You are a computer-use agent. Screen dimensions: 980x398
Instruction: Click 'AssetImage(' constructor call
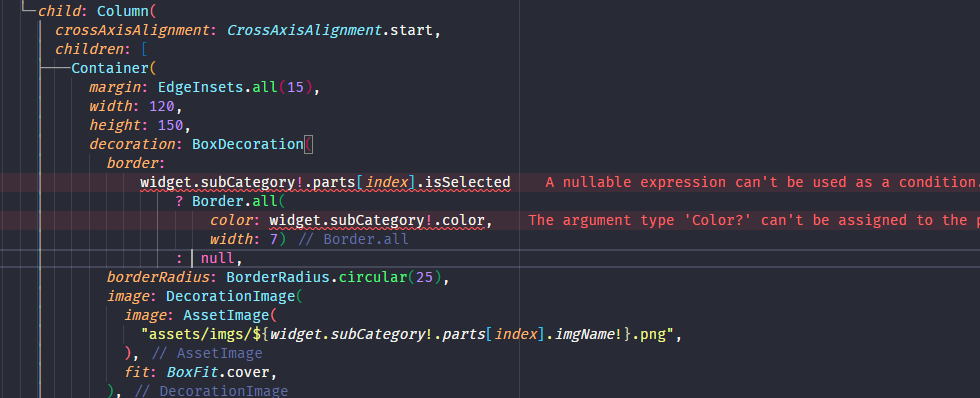pyautogui.click(x=229, y=315)
